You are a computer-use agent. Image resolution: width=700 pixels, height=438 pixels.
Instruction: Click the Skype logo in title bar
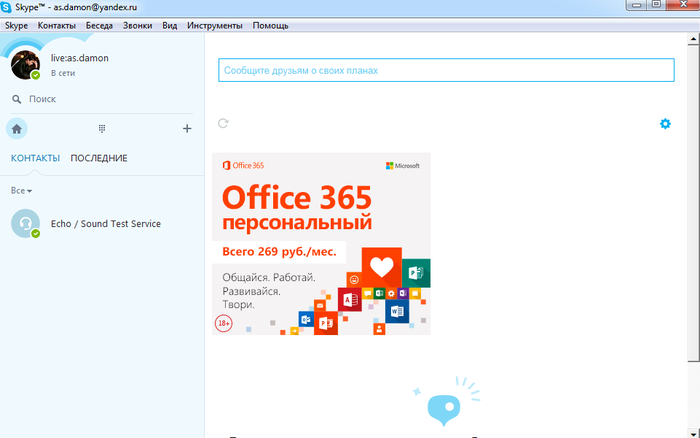tap(6, 7)
